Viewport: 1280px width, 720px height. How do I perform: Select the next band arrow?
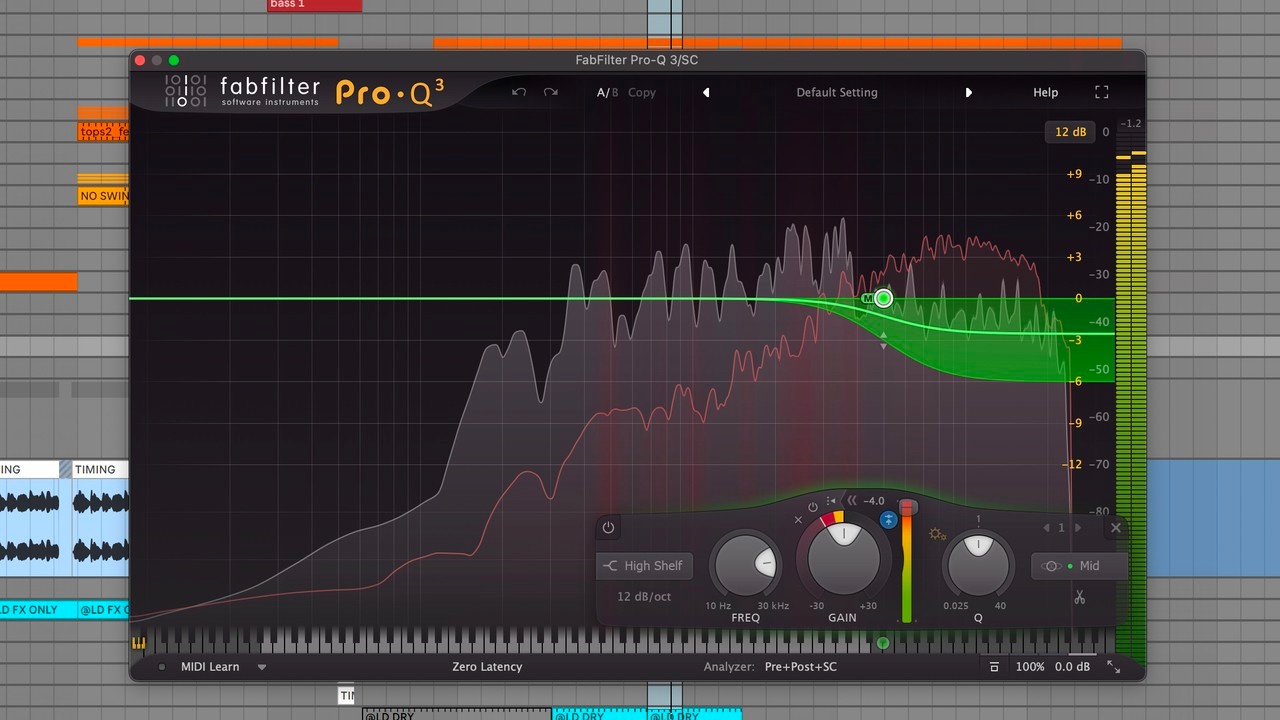pyautogui.click(x=1078, y=527)
